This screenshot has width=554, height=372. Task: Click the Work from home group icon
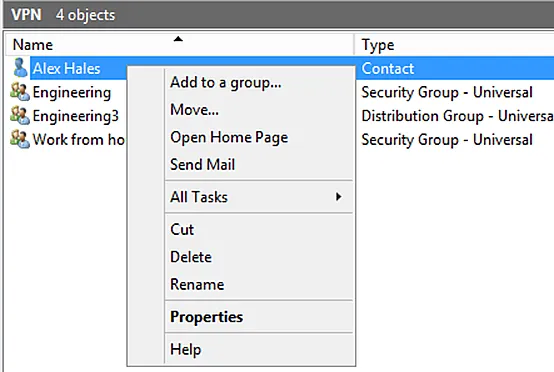20,139
